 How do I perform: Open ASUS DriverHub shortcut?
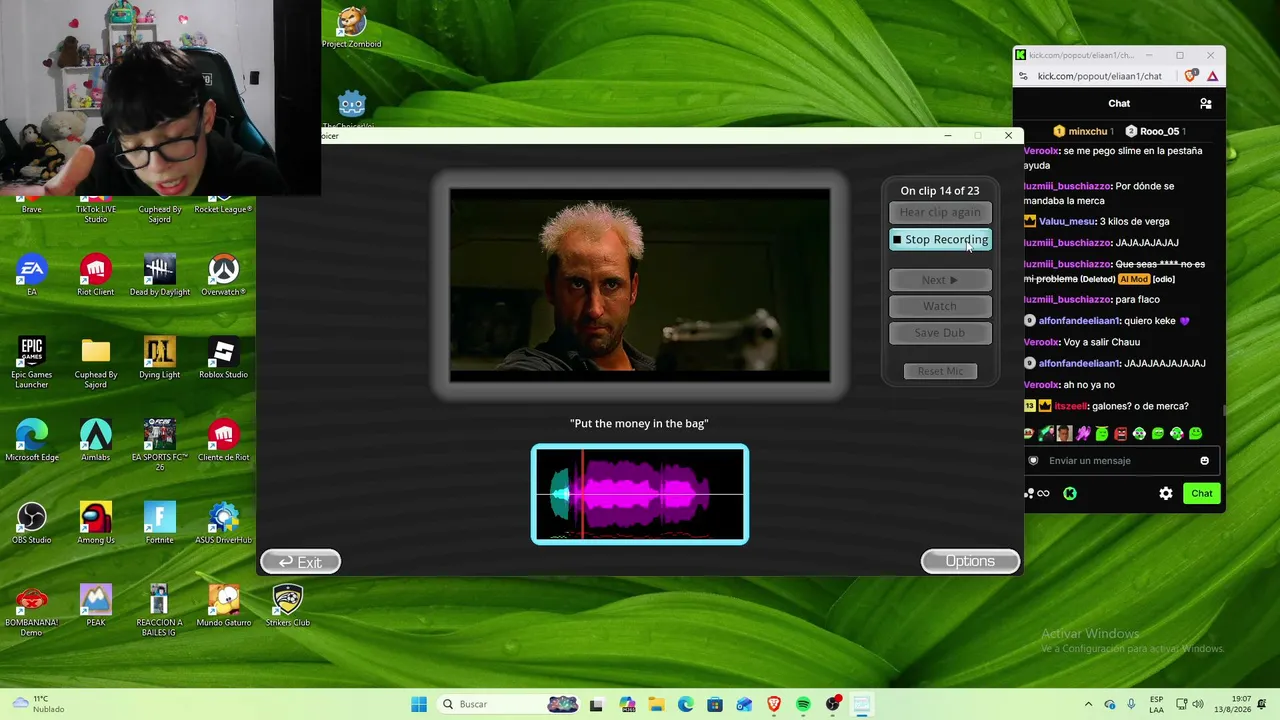(223, 523)
